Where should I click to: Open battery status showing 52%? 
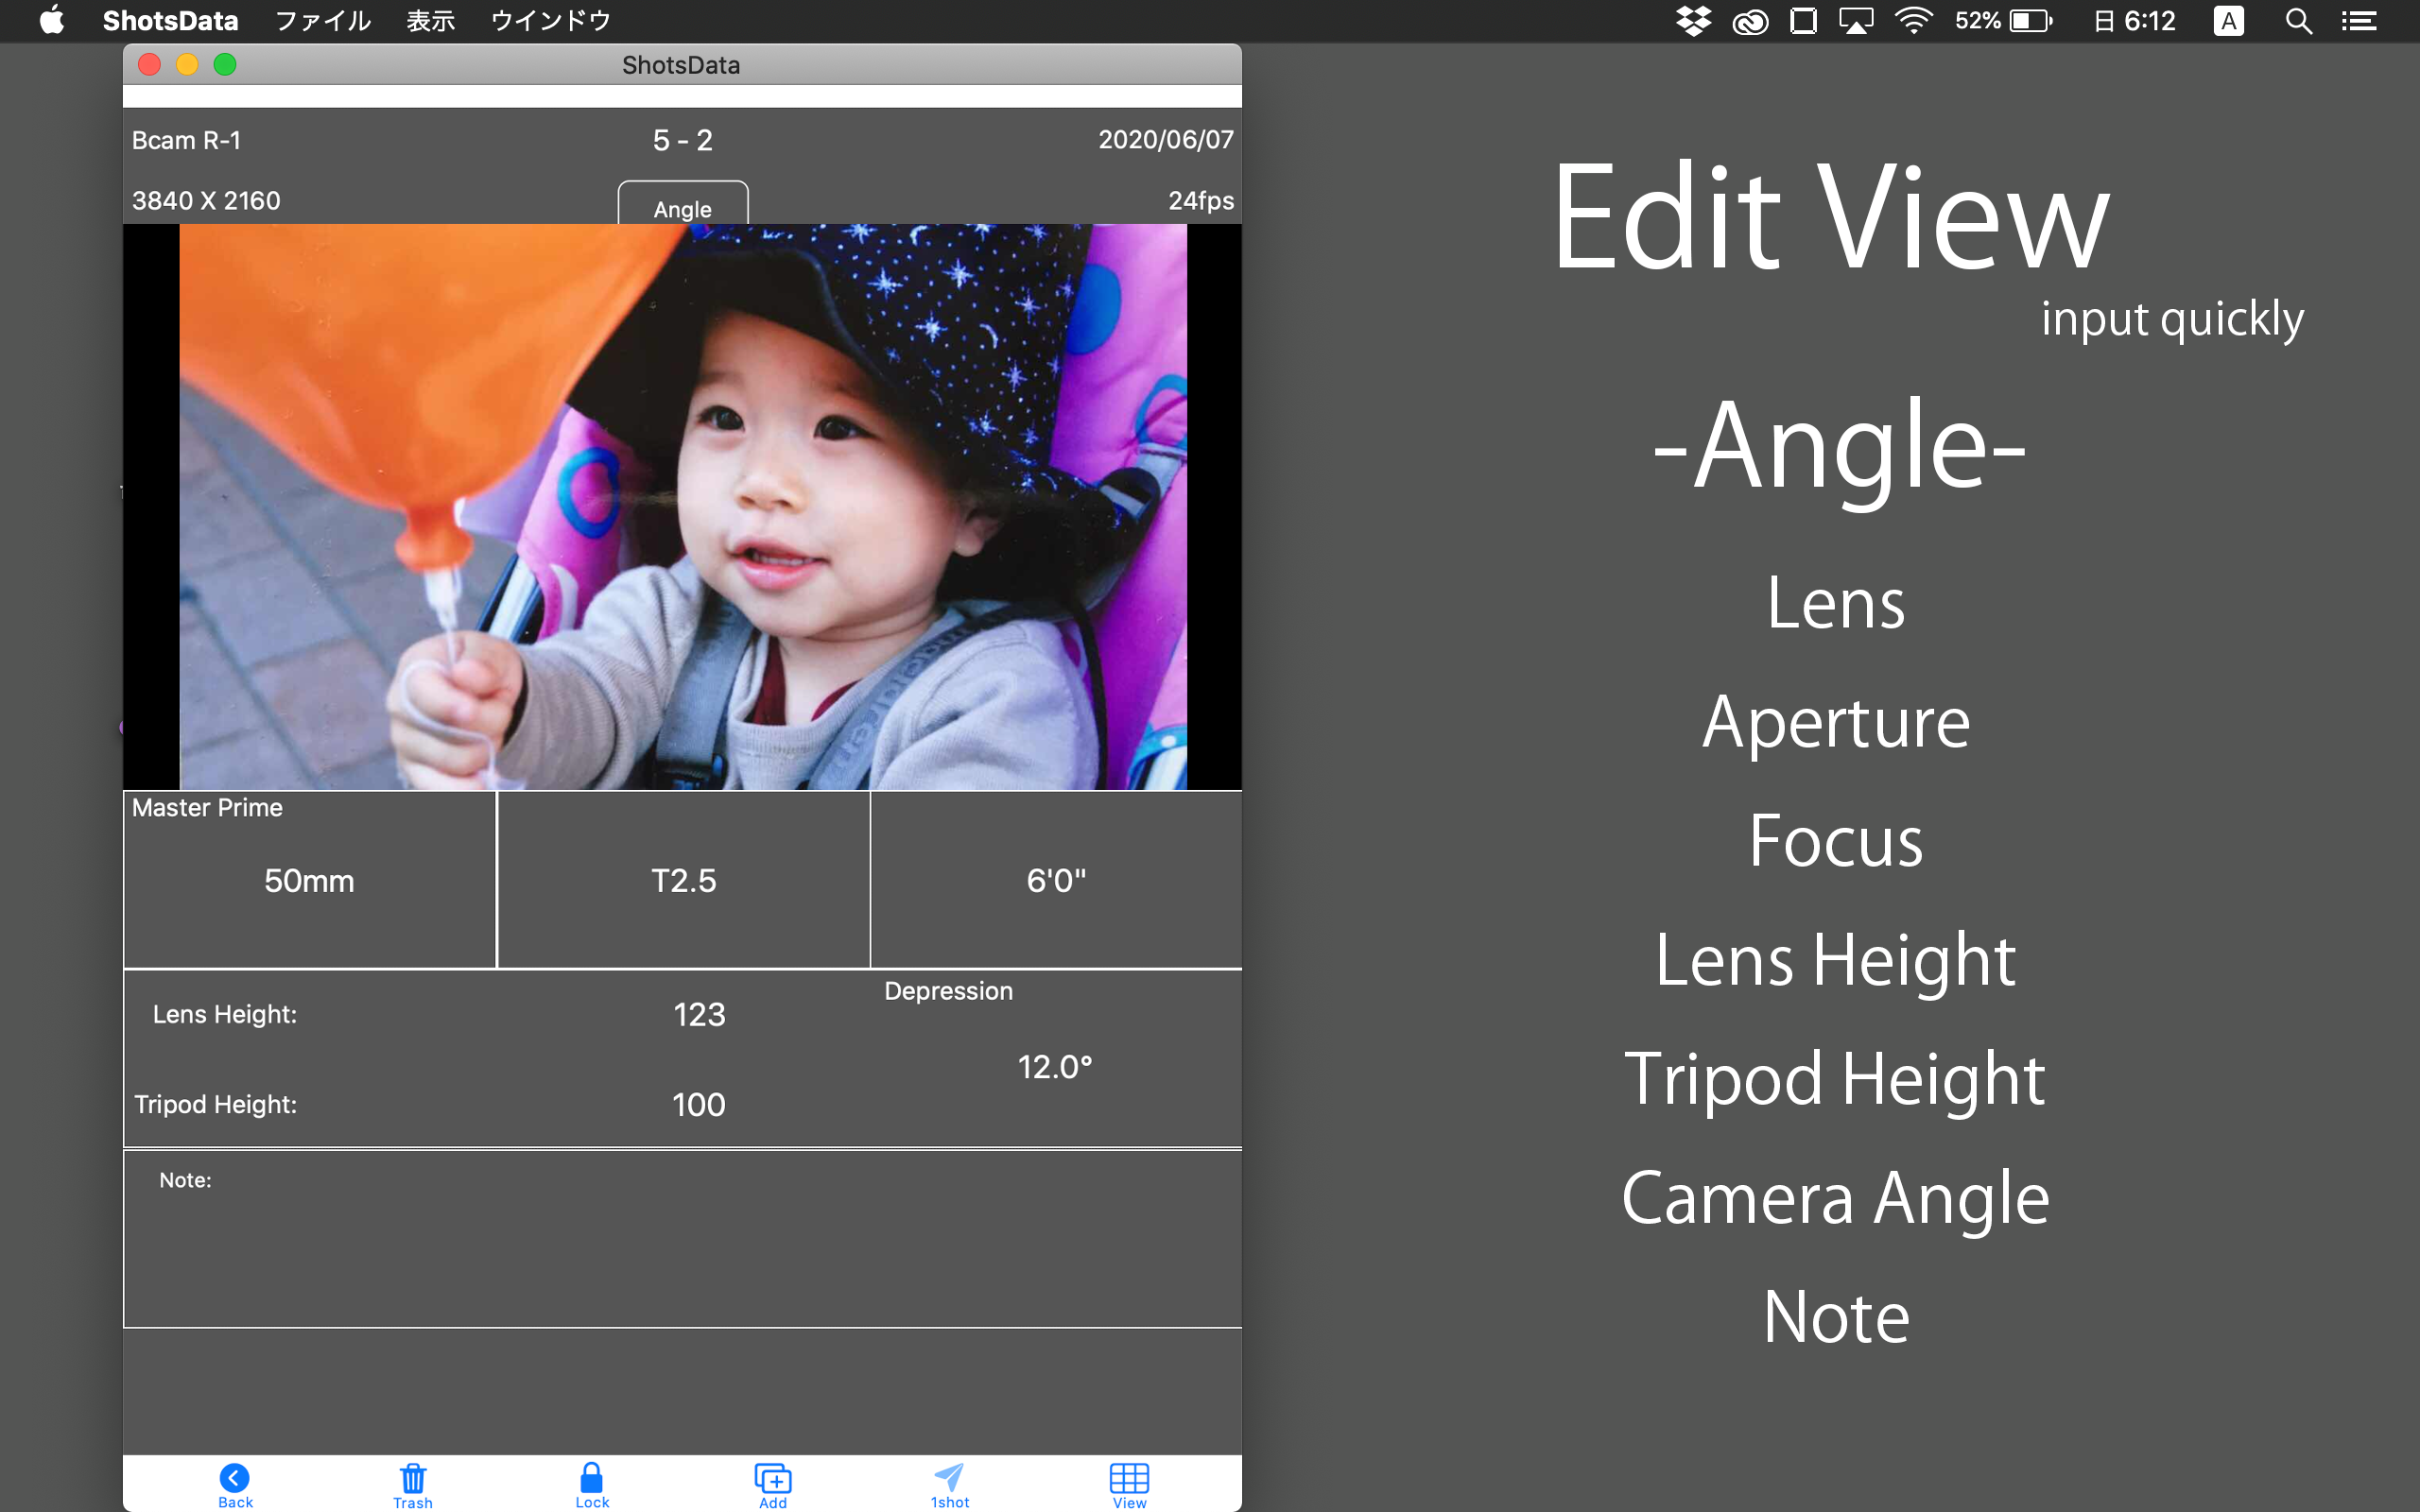click(2003, 21)
